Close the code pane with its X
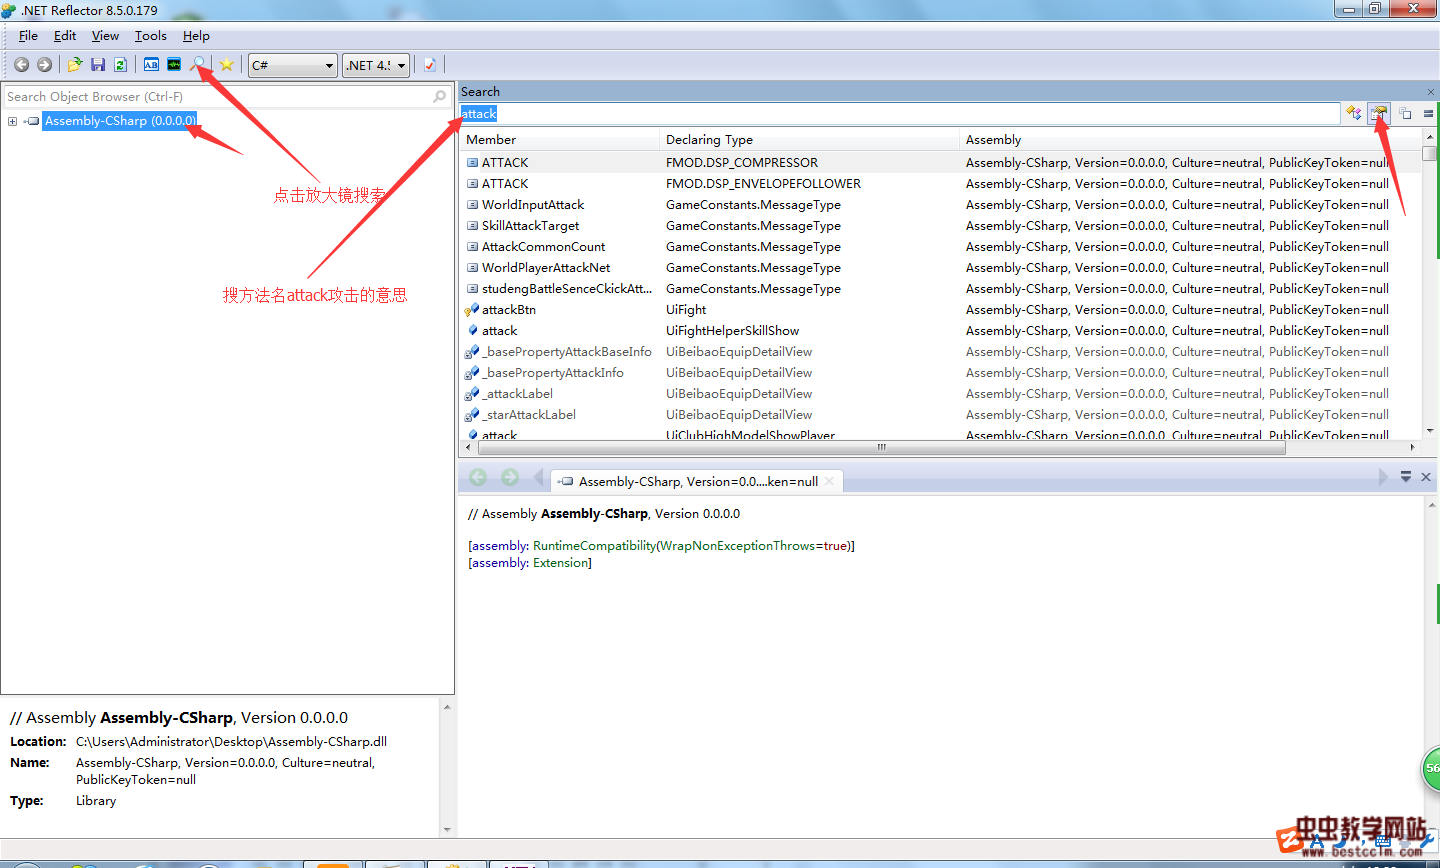This screenshot has width=1440, height=868. pyautogui.click(x=1427, y=478)
